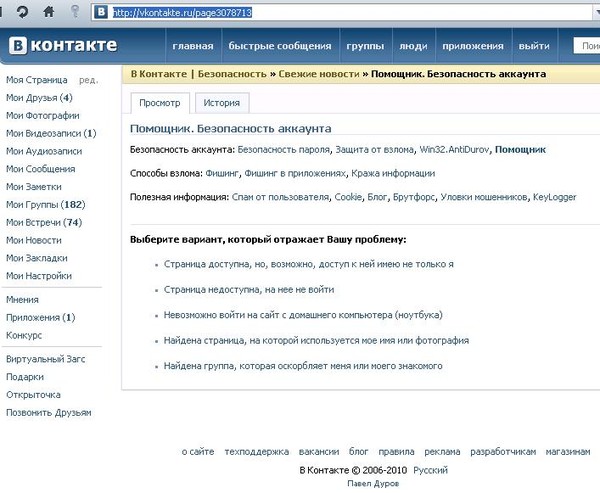Open Мои Новости in sidebar
The width and height of the screenshot is (600, 493).
34,240
